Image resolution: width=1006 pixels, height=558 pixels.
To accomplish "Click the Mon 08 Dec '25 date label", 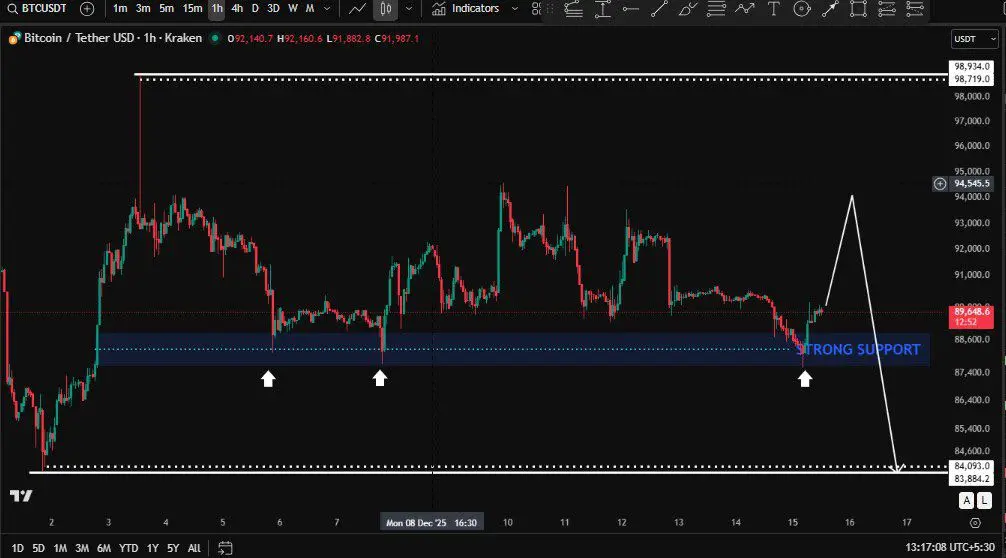I will [x=432, y=523].
